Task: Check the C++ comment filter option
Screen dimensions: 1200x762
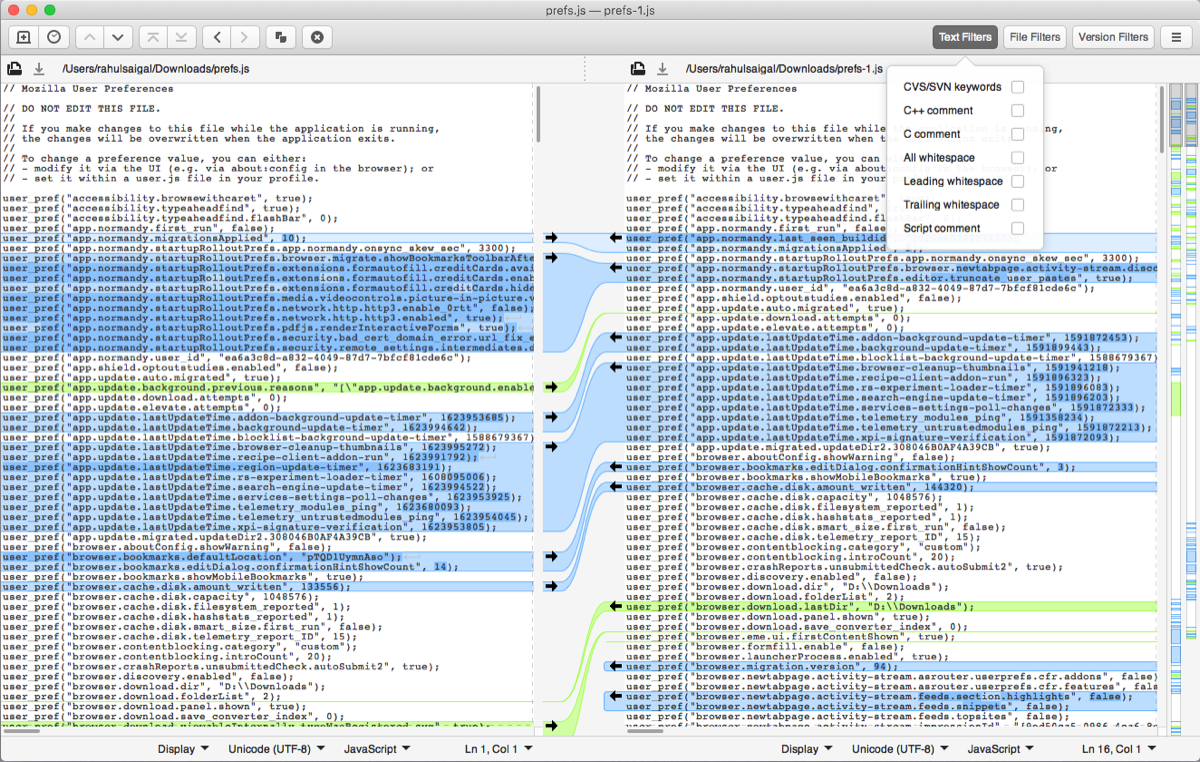Action: pyautogui.click(x=1017, y=110)
